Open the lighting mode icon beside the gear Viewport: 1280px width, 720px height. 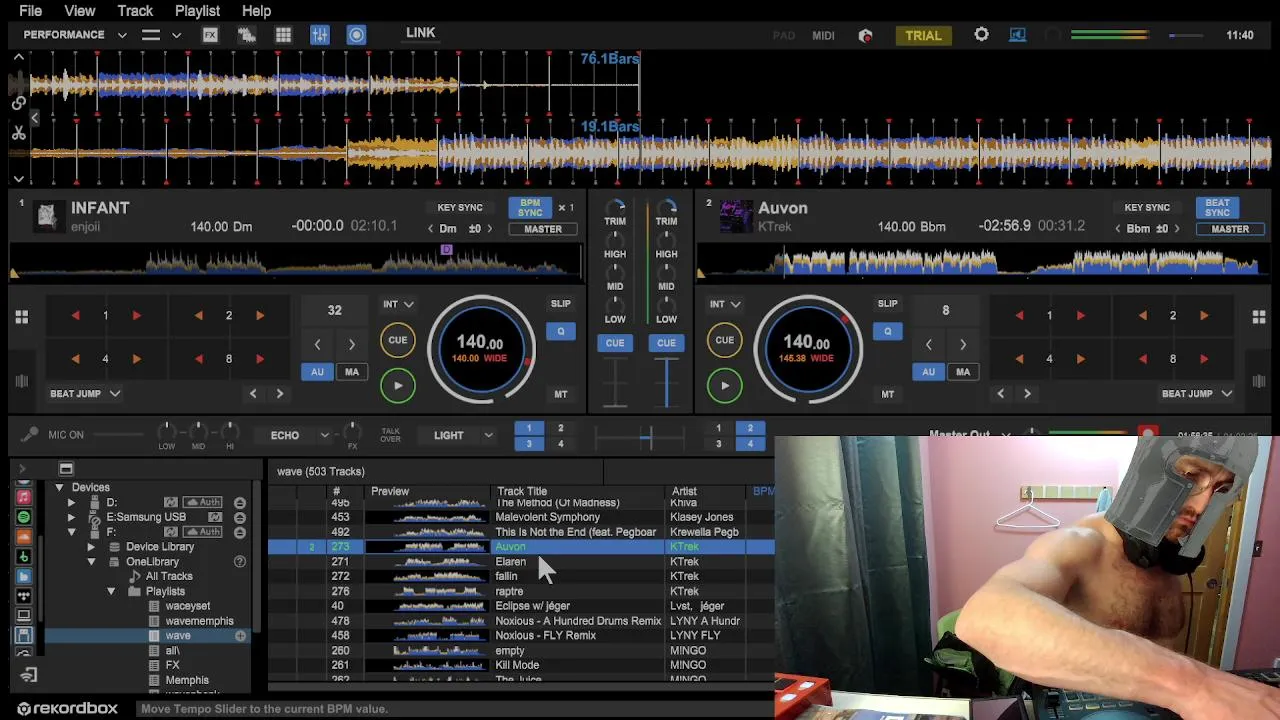click(x=1017, y=35)
